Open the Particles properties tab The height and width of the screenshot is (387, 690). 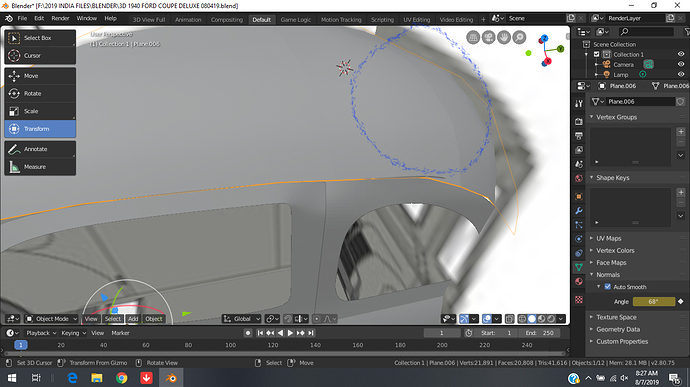click(x=579, y=225)
